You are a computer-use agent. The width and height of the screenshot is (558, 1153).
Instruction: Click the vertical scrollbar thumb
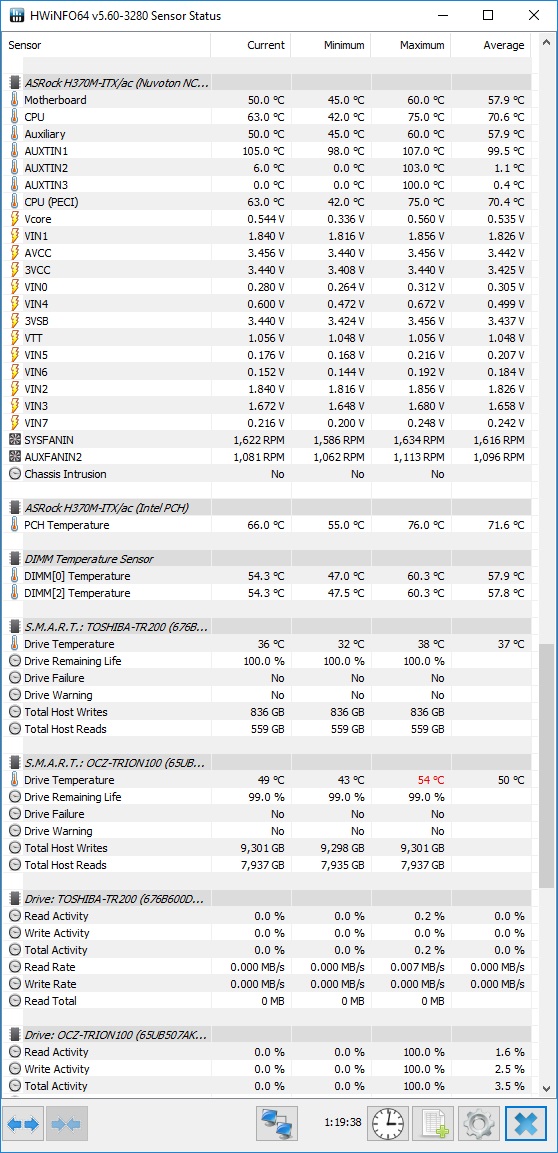(x=546, y=766)
